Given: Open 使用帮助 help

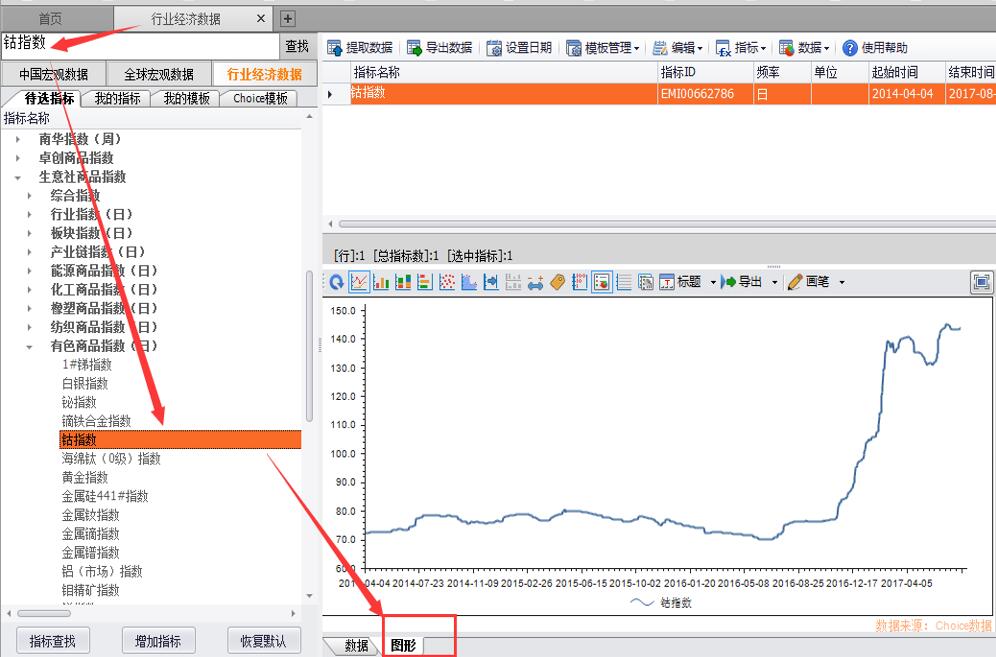Looking at the screenshot, I should pyautogui.click(x=875, y=48).
